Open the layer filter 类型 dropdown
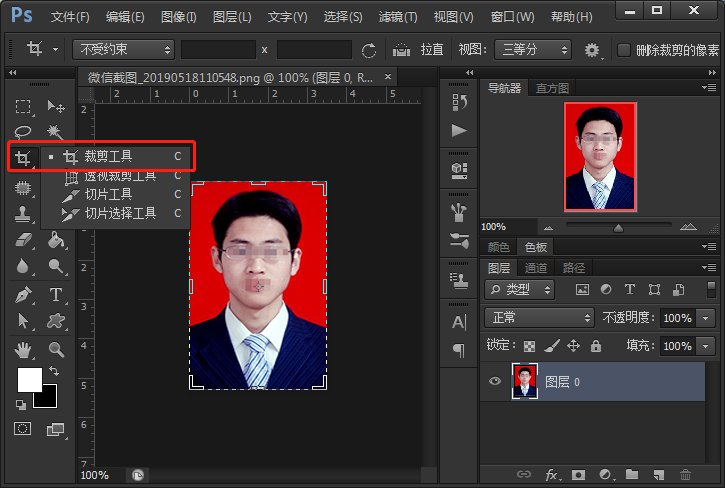Image resolution: width=725 pixels, height=488 pixels. (519, 290)
